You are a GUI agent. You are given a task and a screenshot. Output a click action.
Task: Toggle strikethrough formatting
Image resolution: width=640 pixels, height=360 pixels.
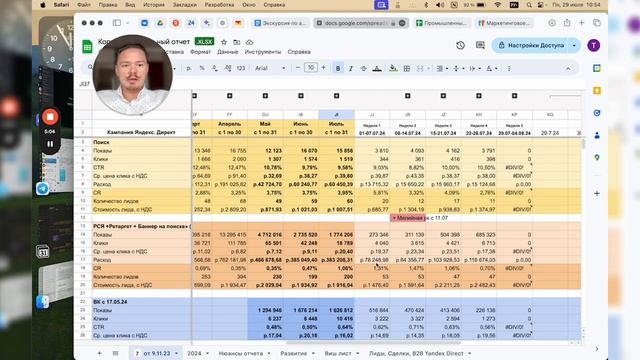363,69
